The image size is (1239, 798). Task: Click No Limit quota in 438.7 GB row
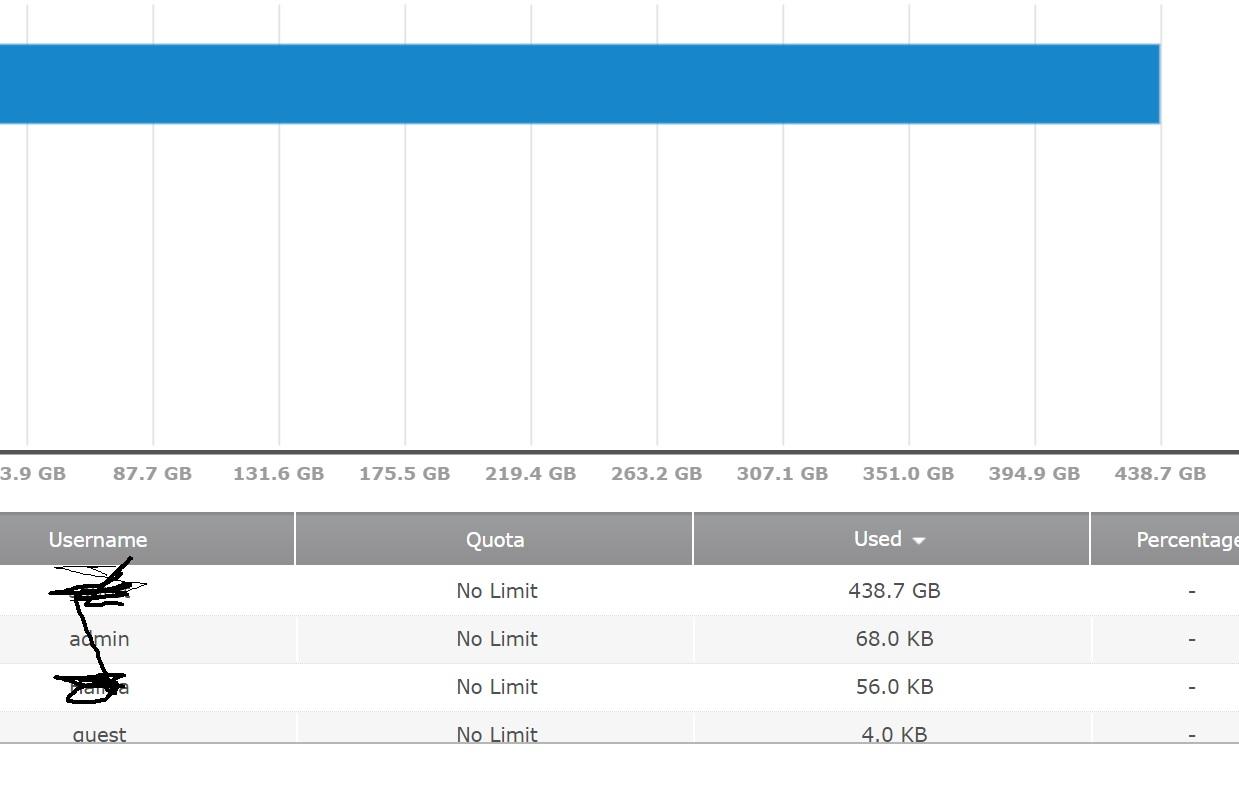497,591
